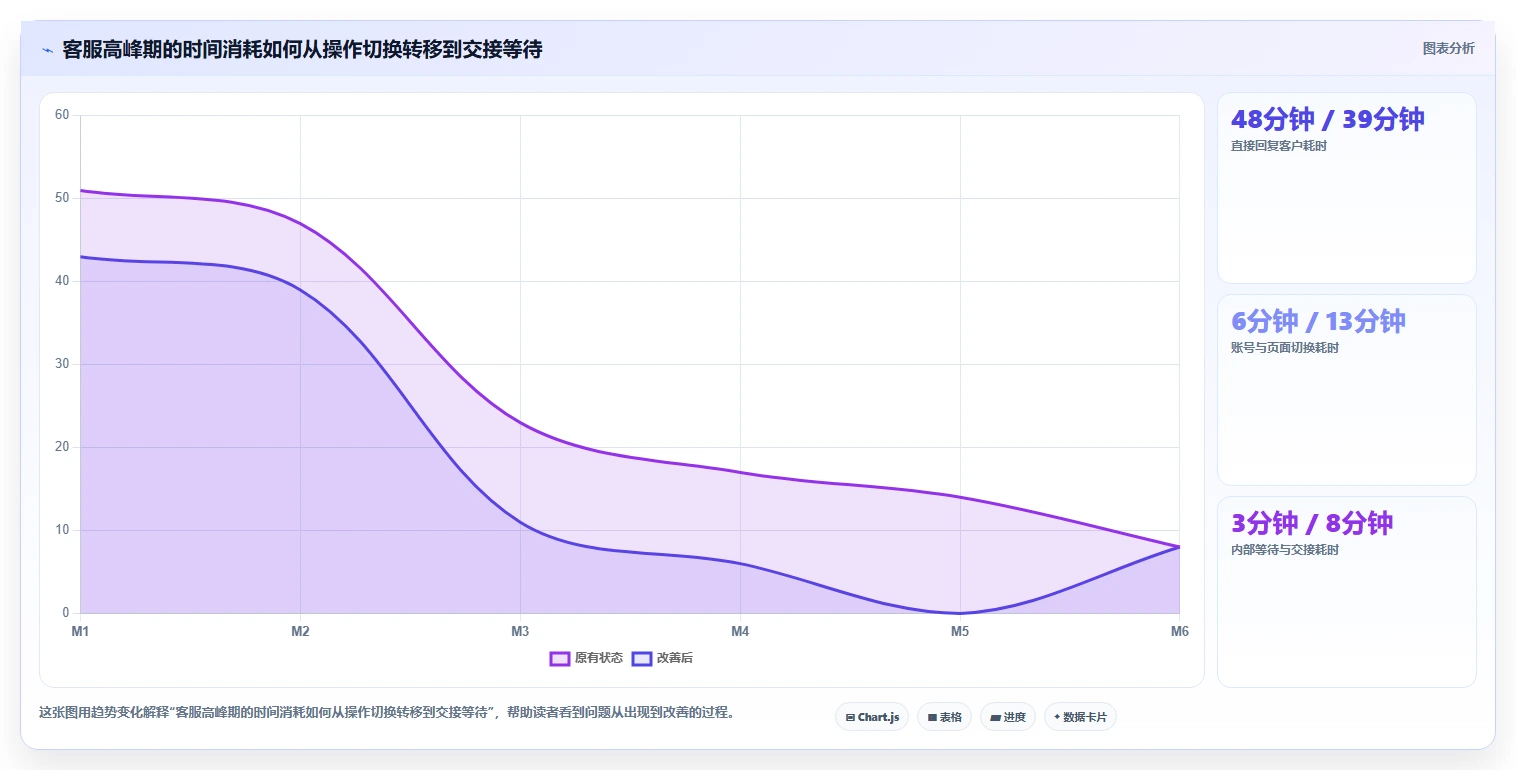Screen dimensions: 1516x770
Task: Click the 50 y-axis tick label
Action: point(62,198)
